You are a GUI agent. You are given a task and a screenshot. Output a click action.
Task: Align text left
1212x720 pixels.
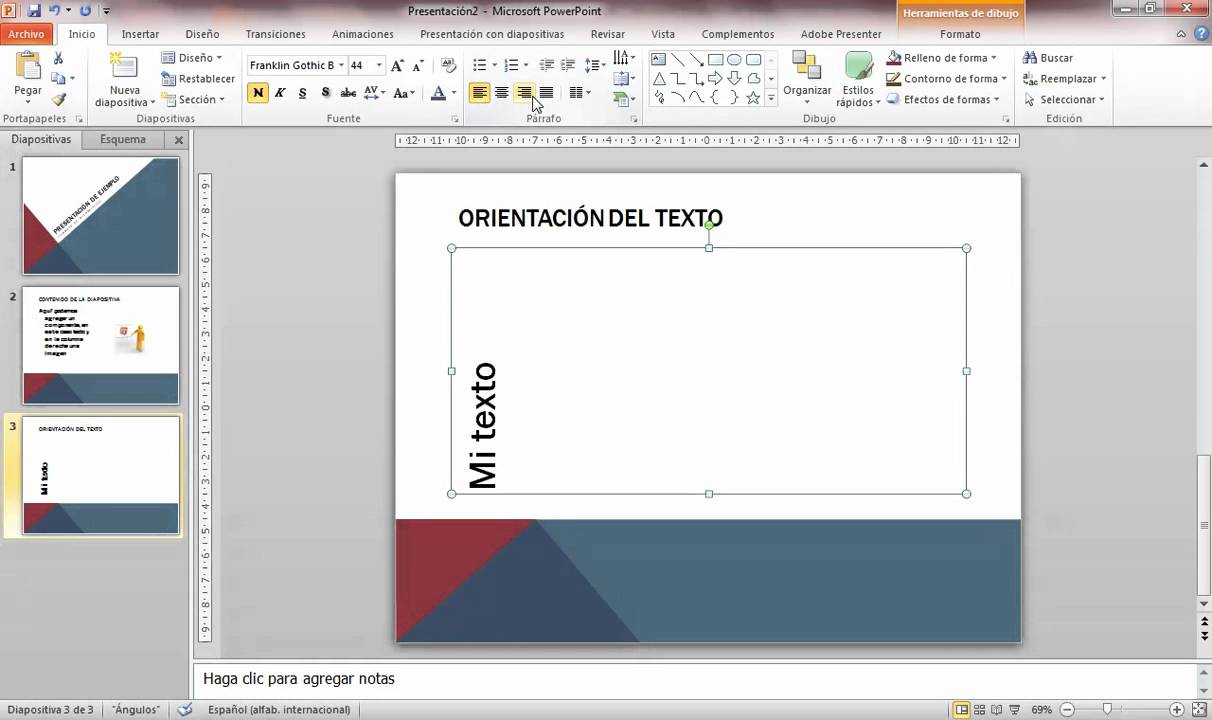point(480,93)
